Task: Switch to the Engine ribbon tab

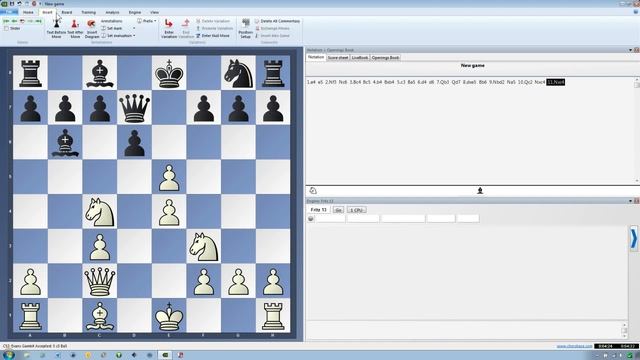Action: [x=135, y=12]
